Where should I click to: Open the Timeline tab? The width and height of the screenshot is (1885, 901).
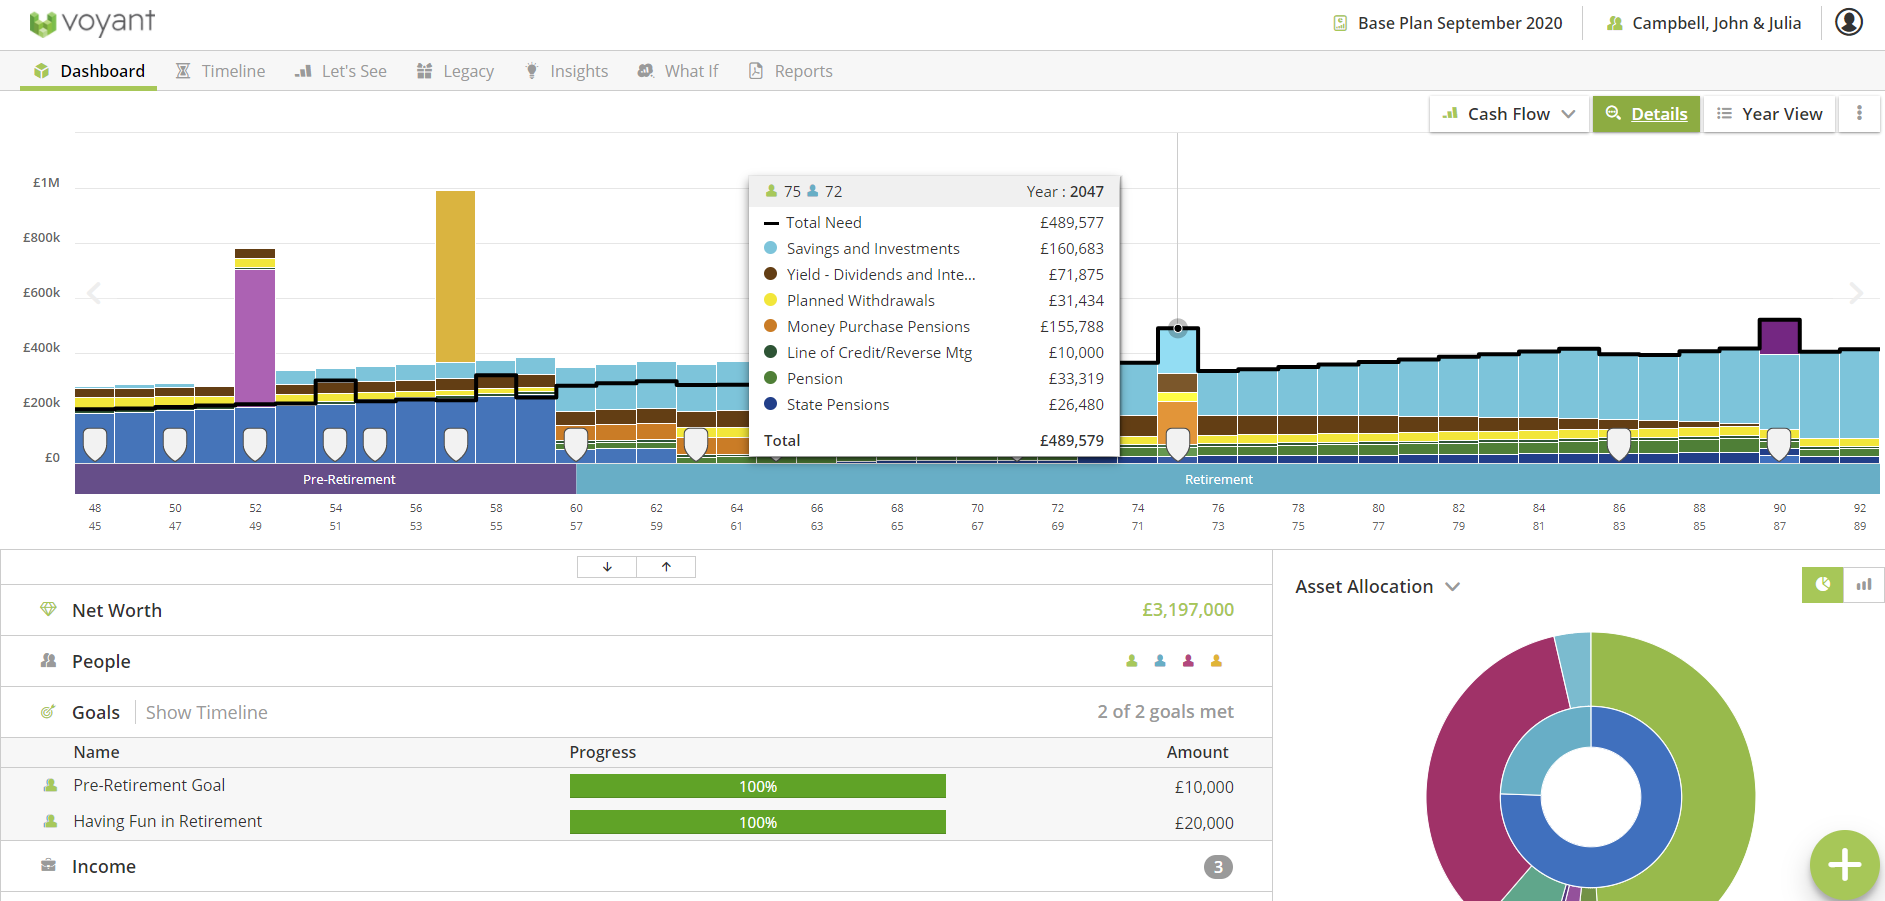[220, 71]
